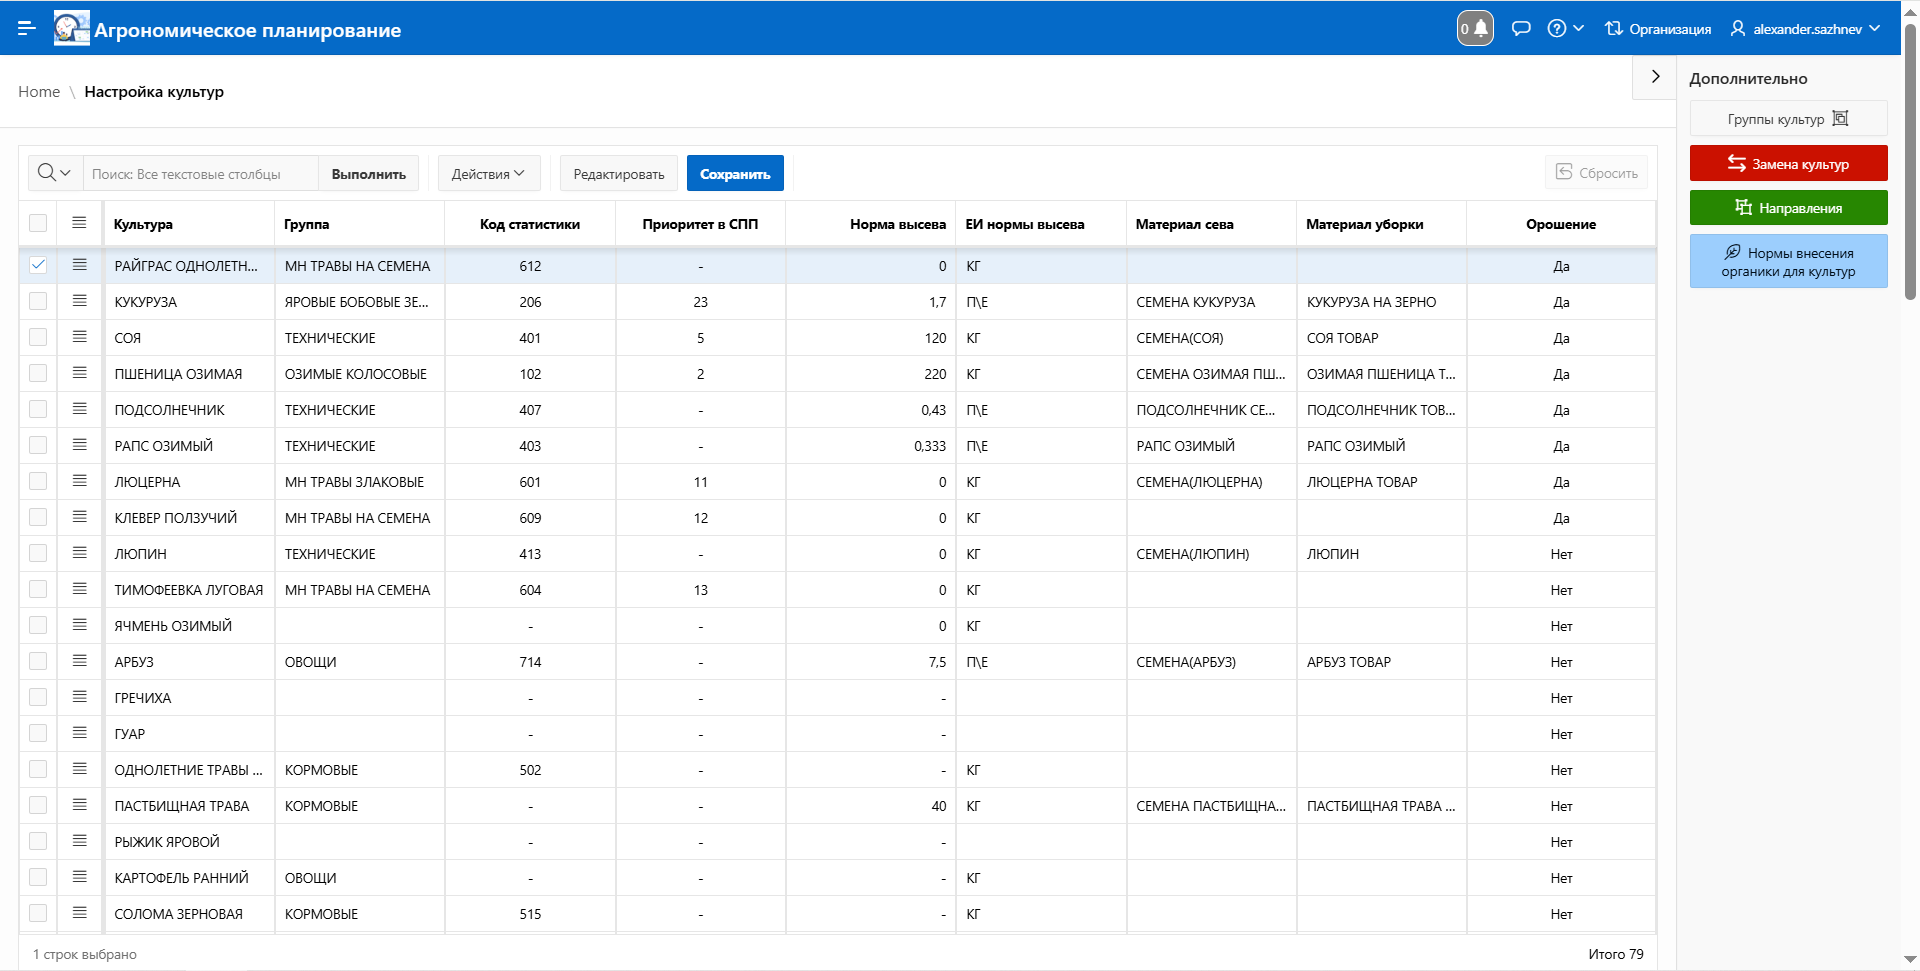Open row actions menu for КУКУРУЗА

(80, 301)
